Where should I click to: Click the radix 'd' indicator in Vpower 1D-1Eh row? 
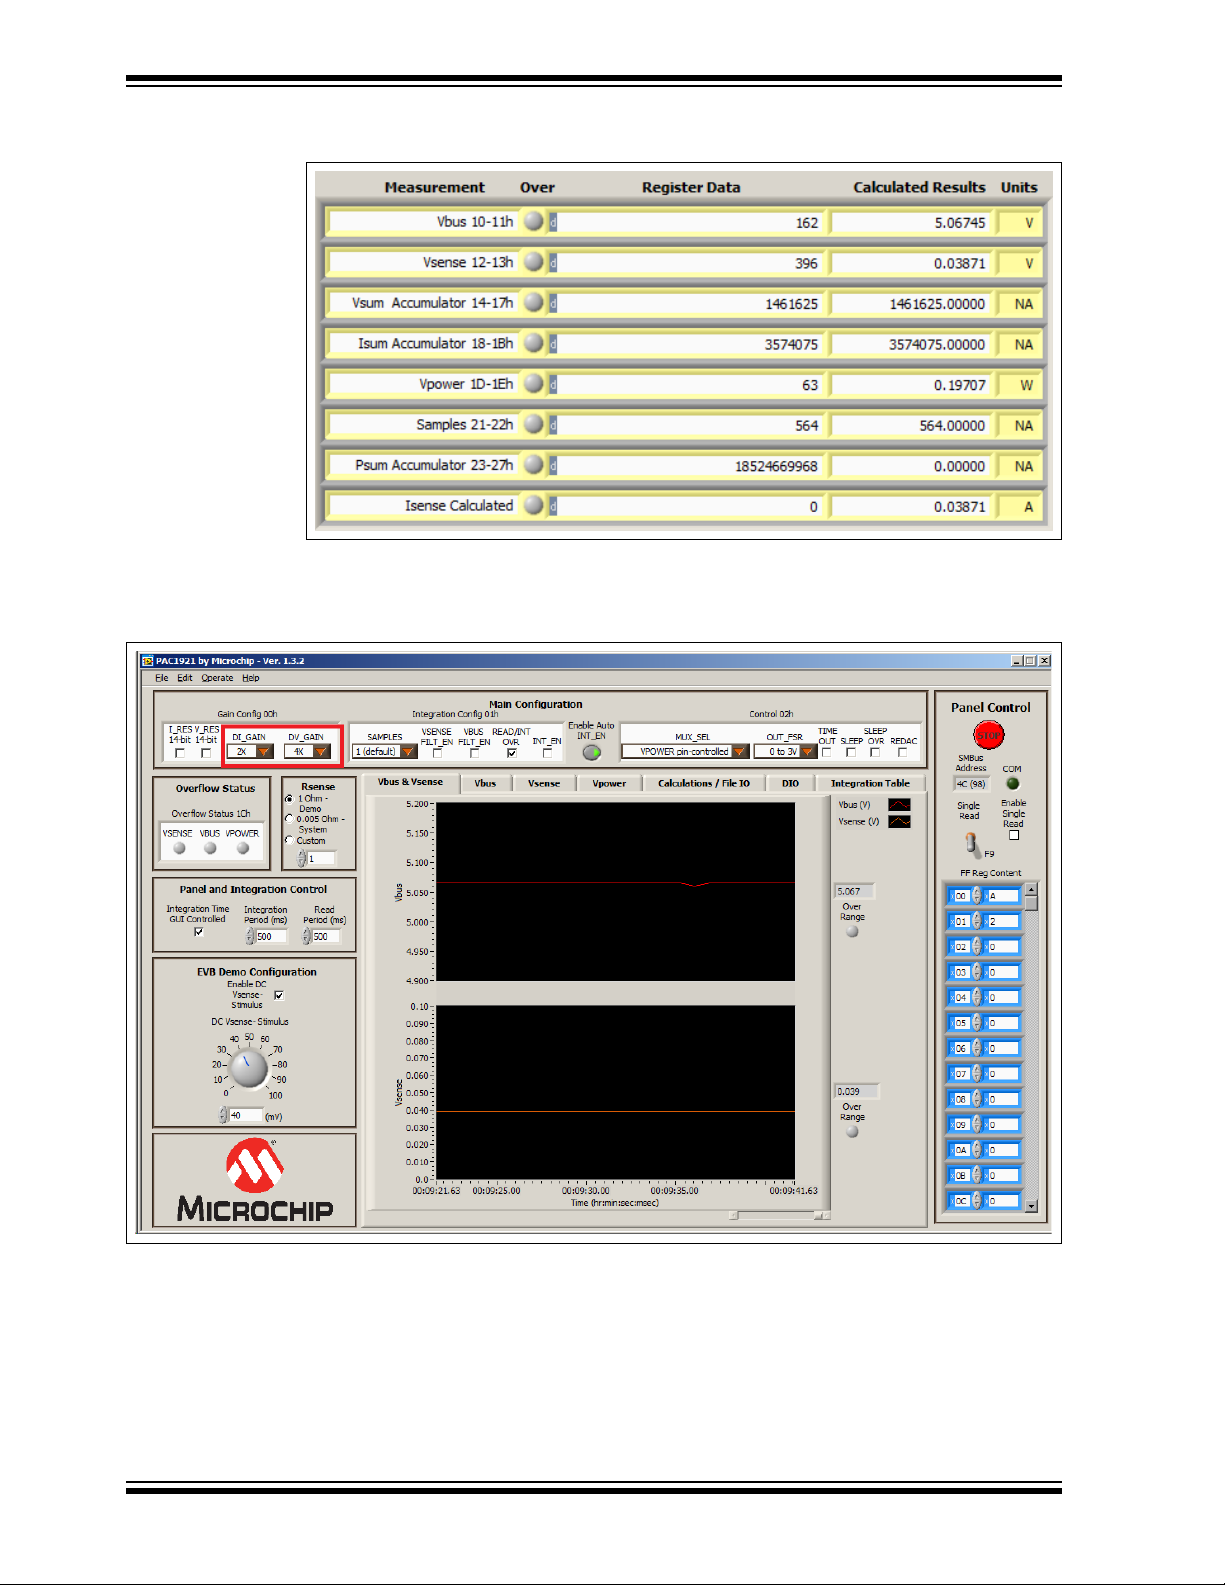[x=553, y=384]
